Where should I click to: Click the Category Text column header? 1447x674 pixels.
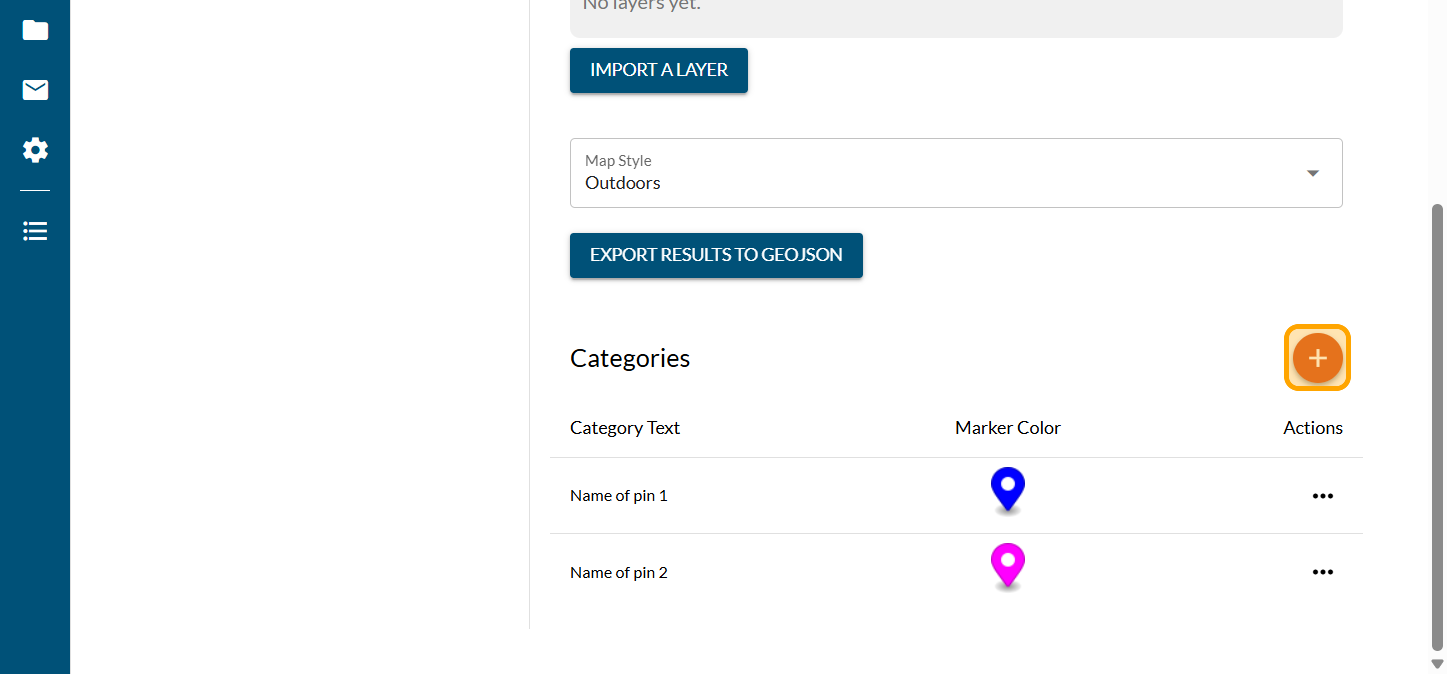coord(625,428)
